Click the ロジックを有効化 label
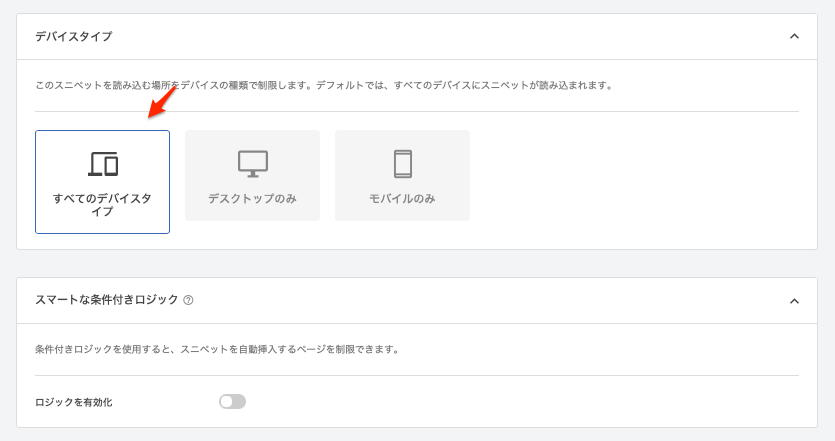Screen dimensions: 835x441 click(x=74, y=402)
